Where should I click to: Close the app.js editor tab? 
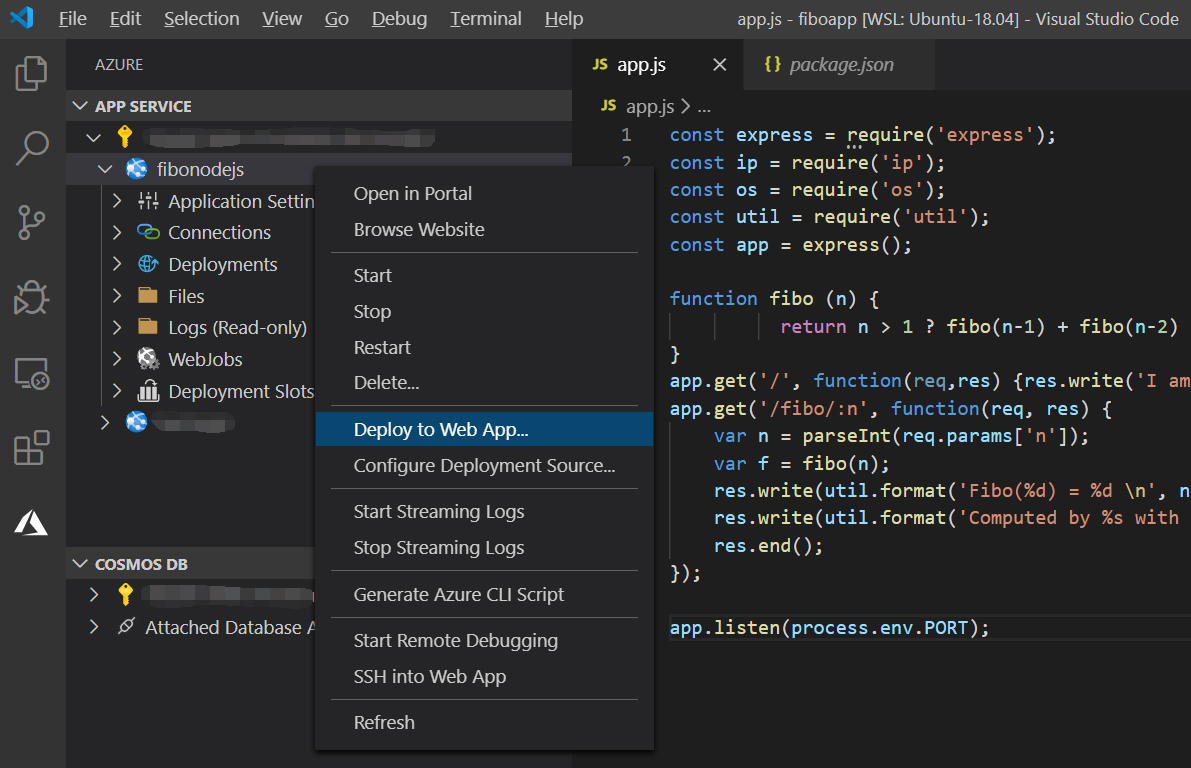(x=719, y=65)
